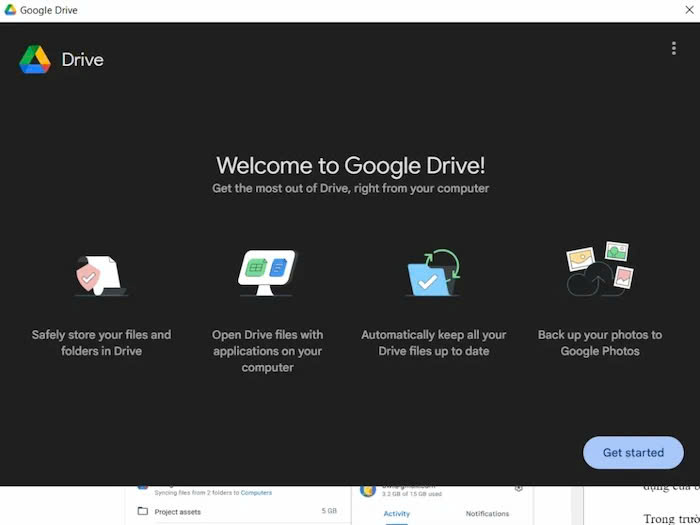Click the shield file storage icon
Image resolution: width=700 pixels, height=525 pixels.
tap(101, 273)
